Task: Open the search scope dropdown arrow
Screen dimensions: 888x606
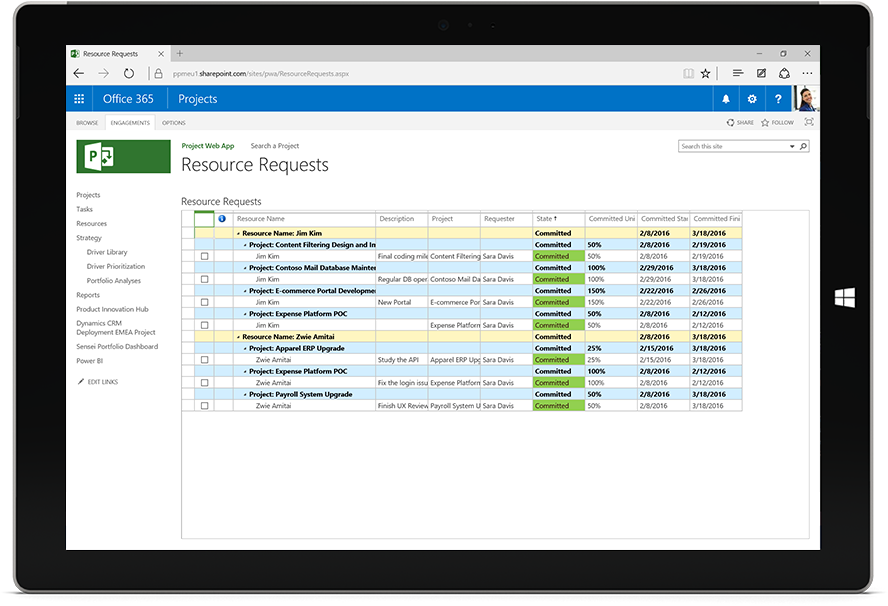Action: click(792, 145)
